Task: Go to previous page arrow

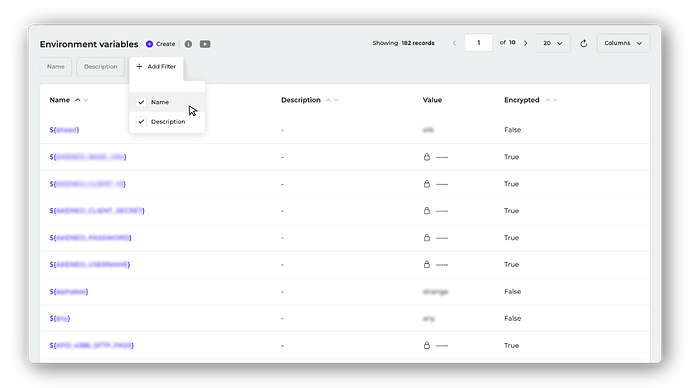Action: [455, 43]
